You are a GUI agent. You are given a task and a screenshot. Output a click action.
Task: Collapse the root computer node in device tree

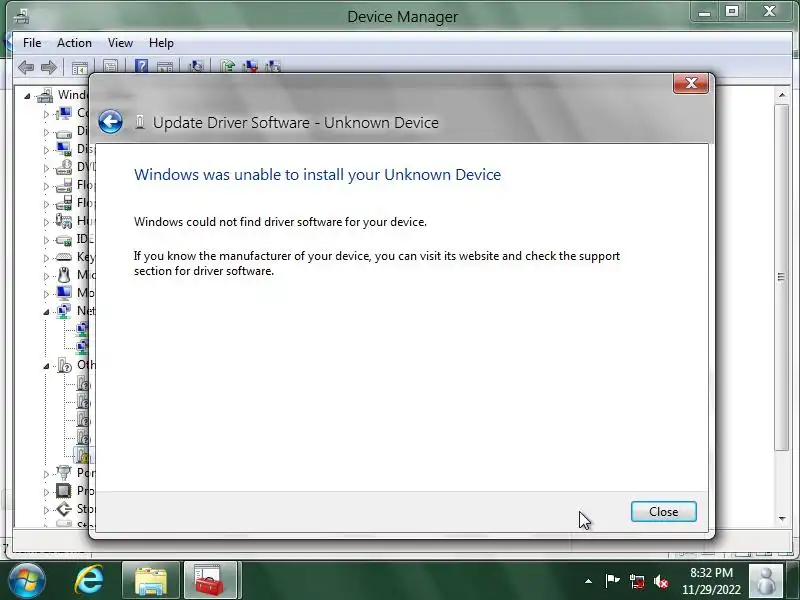(x=27, y=96)
